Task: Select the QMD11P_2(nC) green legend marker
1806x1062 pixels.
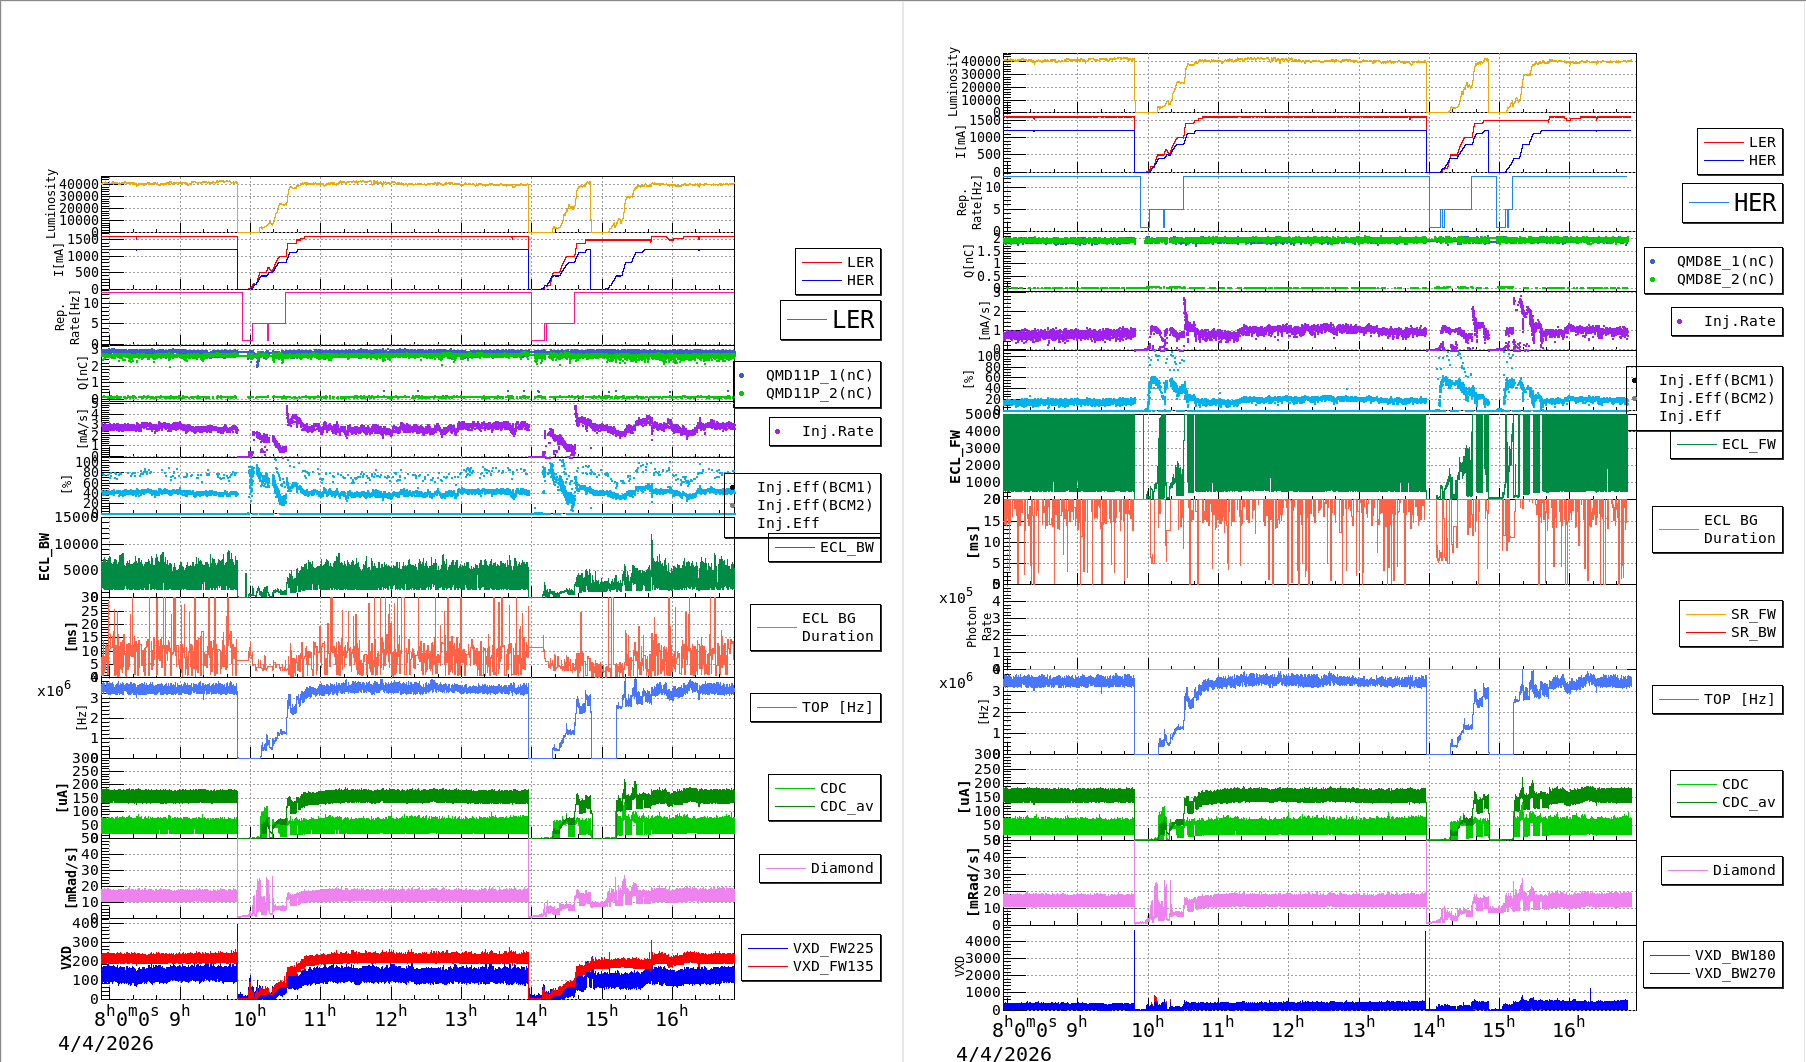Action: click(741, 394)
